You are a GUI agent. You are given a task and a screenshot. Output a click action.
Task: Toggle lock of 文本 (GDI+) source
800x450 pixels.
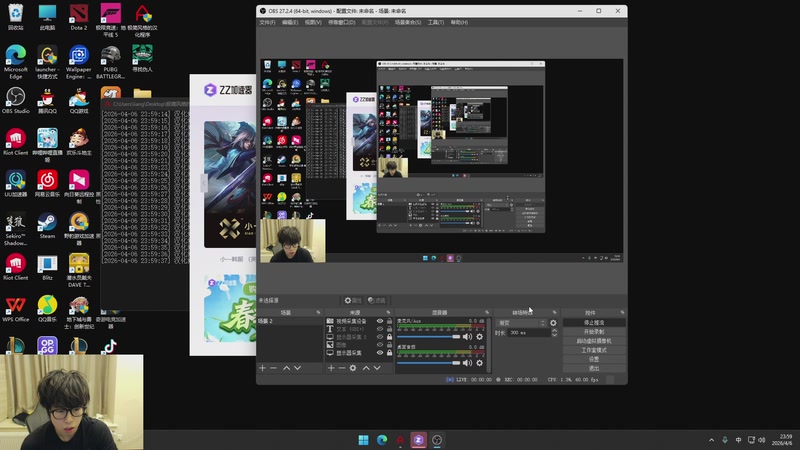click(x=389, y=329)
